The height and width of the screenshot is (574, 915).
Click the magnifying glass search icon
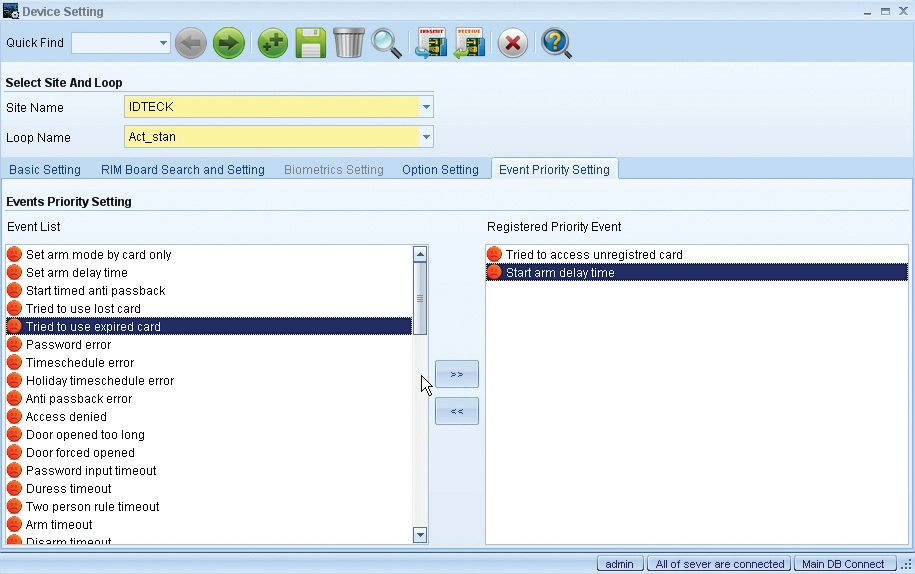[x=386, y=43]
